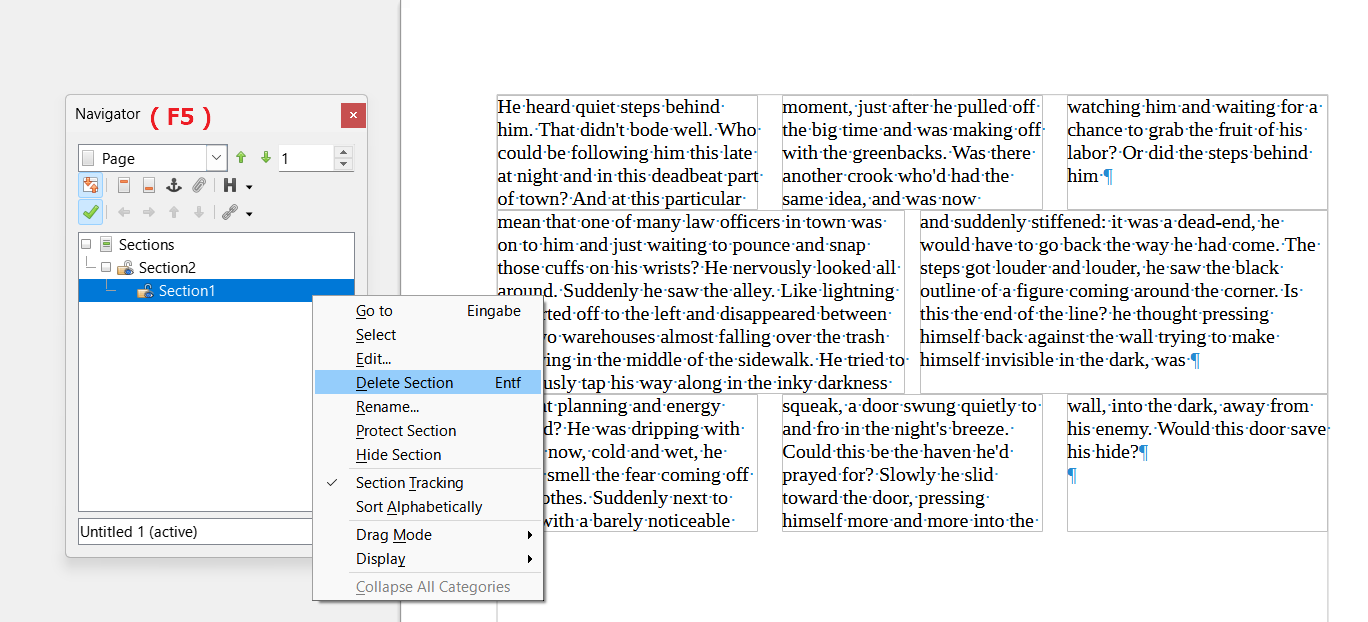Click the green checkmark List Box icon

coord(90,212)
